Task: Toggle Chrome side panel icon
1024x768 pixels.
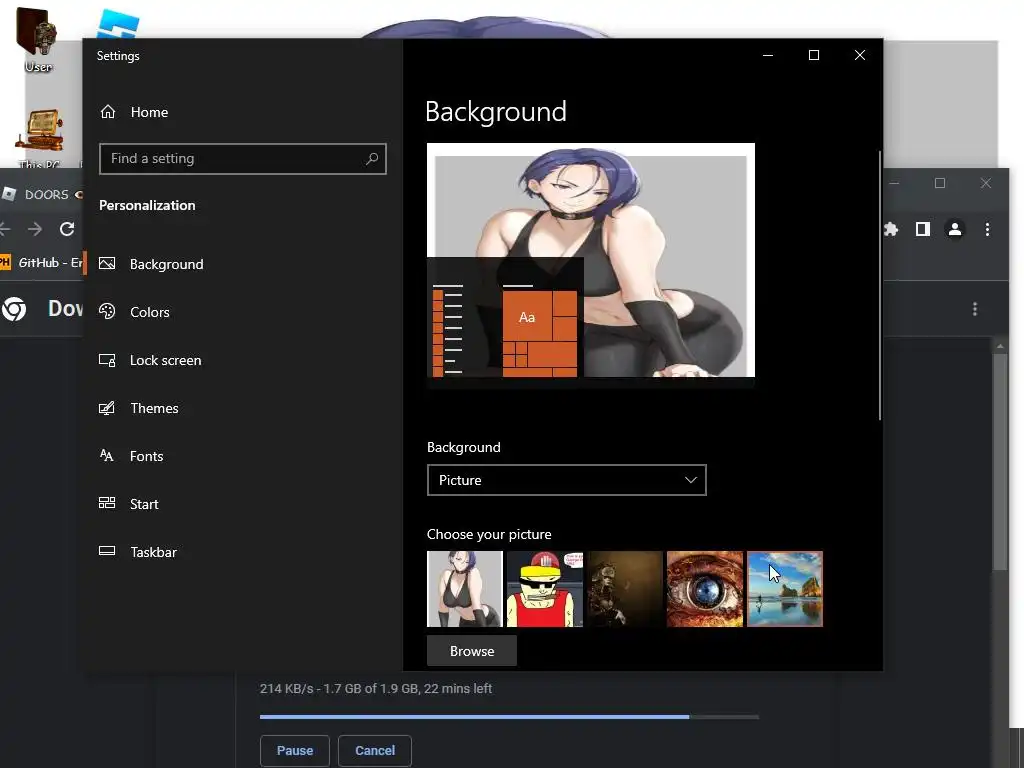Action: [923, 229]
